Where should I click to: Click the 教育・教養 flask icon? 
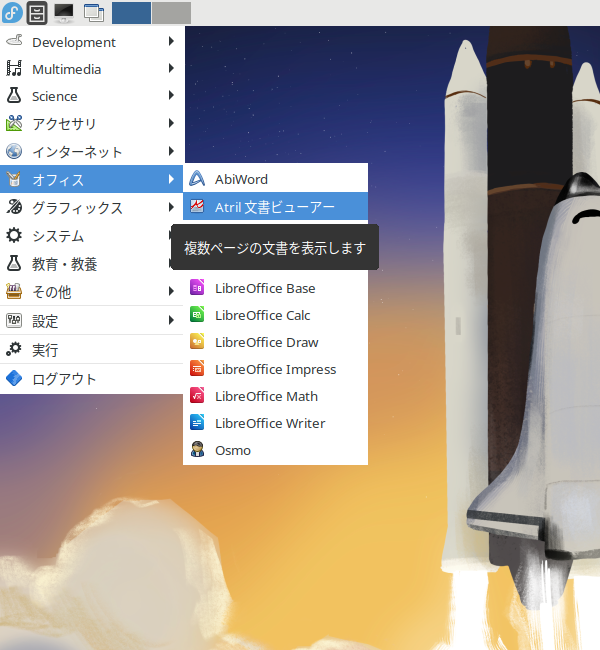pyautogui.click(x=14, y=263)
